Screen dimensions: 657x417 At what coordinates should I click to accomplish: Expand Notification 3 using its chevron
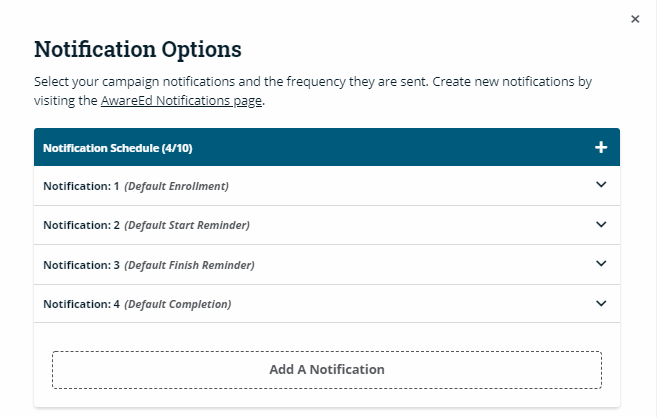[601, 264]
